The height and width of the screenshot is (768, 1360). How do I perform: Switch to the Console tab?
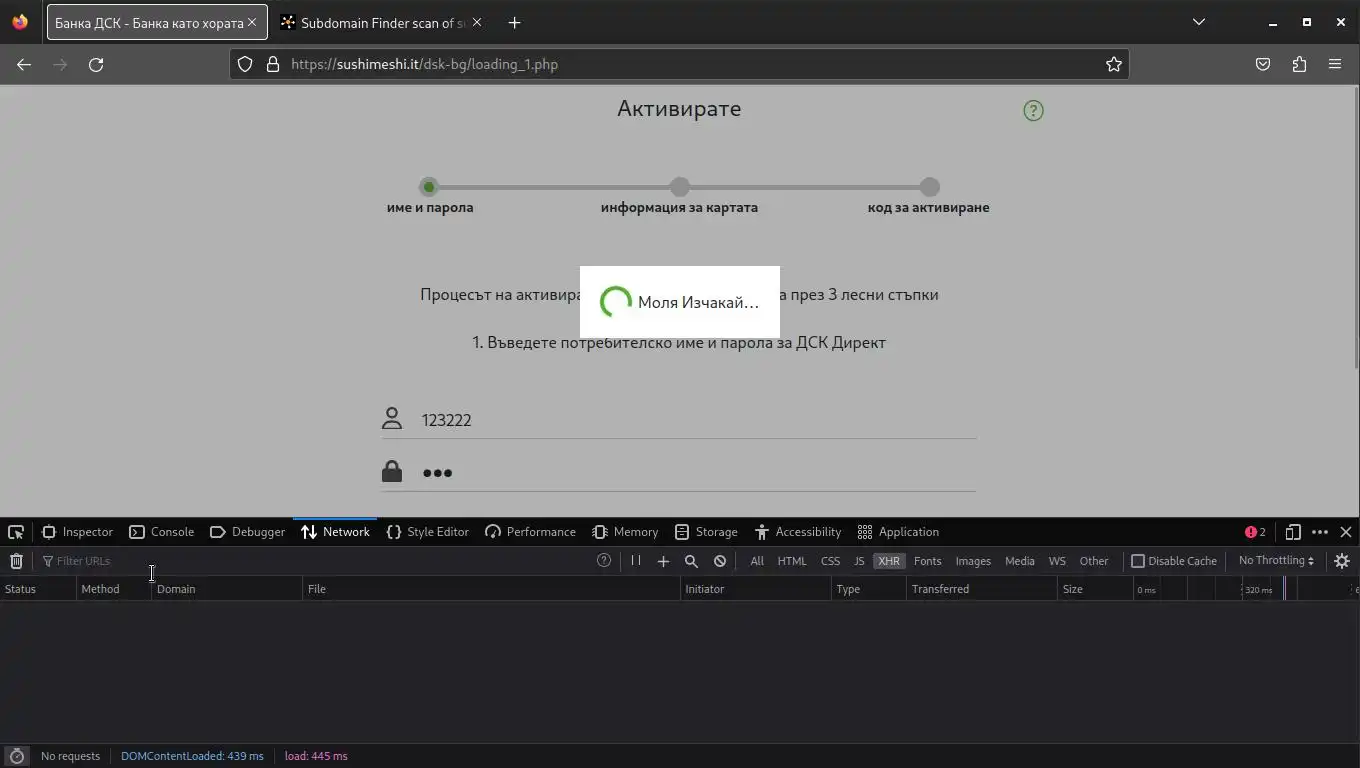tap(161, 532)
